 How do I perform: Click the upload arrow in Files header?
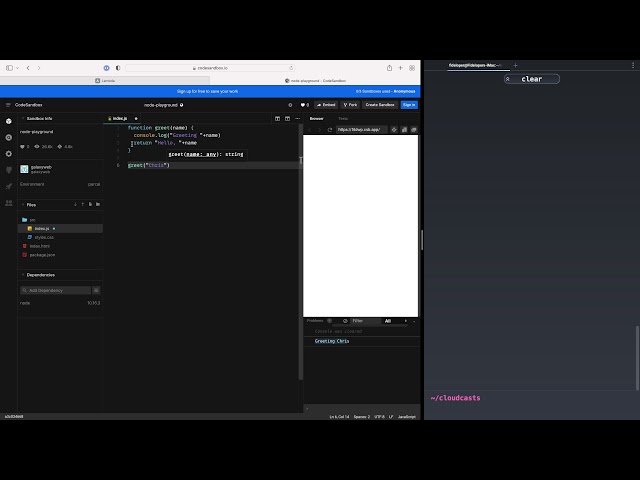point(83,204)
